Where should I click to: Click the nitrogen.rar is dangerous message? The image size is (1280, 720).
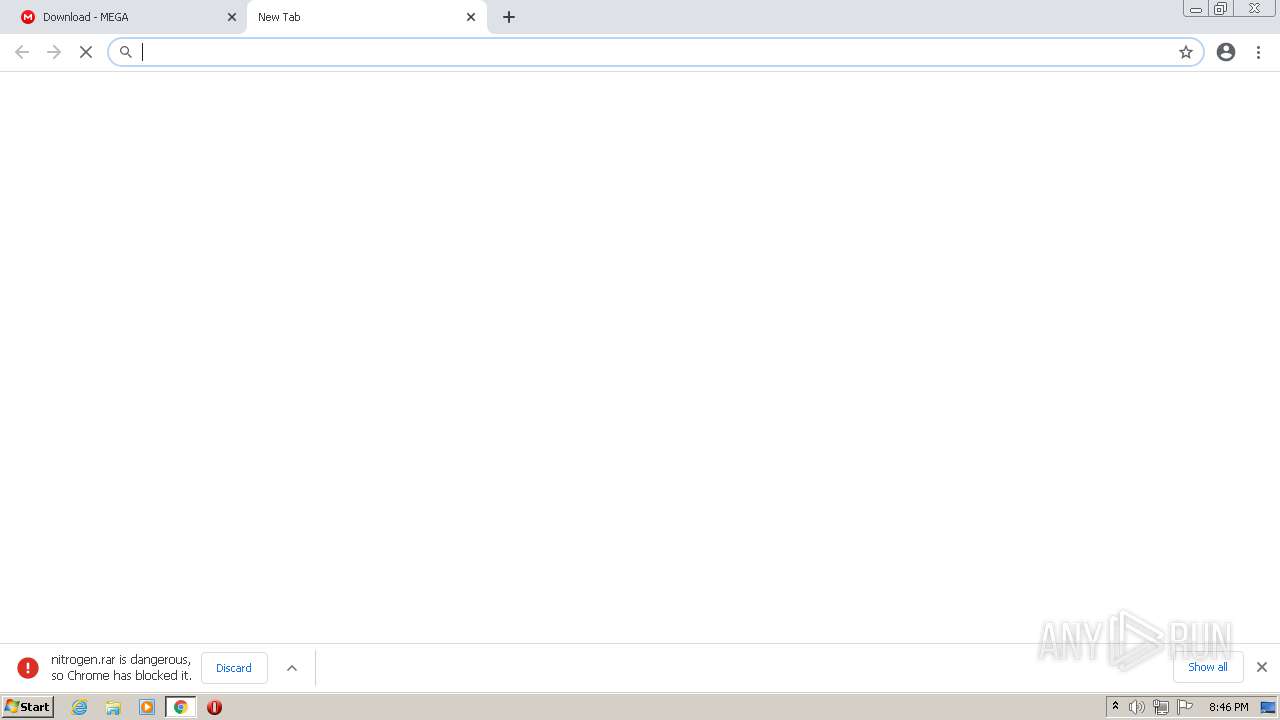(x=121, y=668)
